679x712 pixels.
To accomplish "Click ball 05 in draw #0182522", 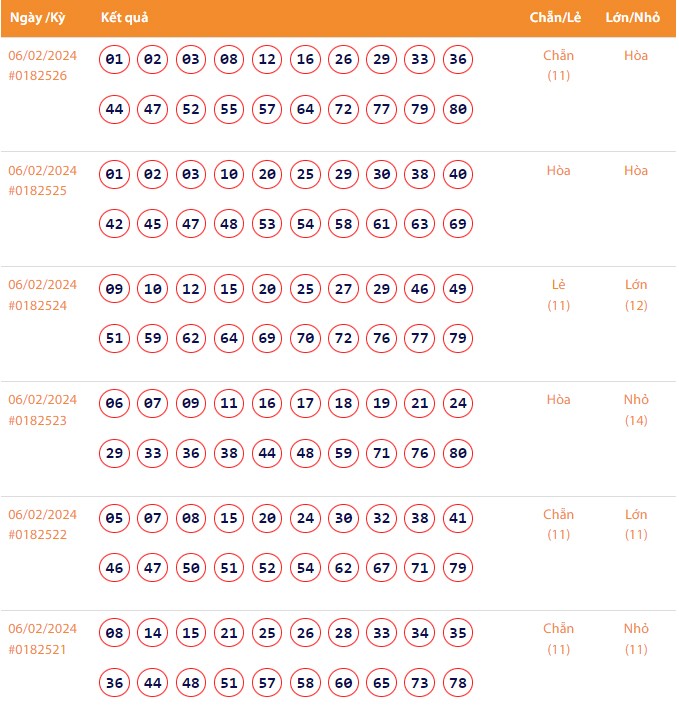I will (115, 519).
